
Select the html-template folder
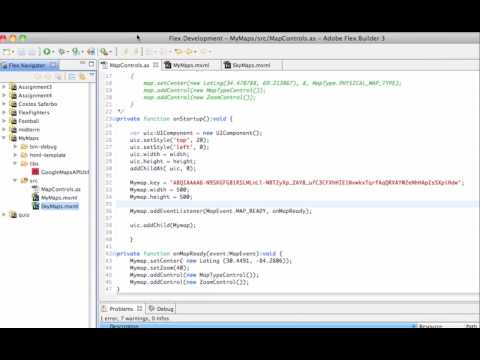click(43, 155)
